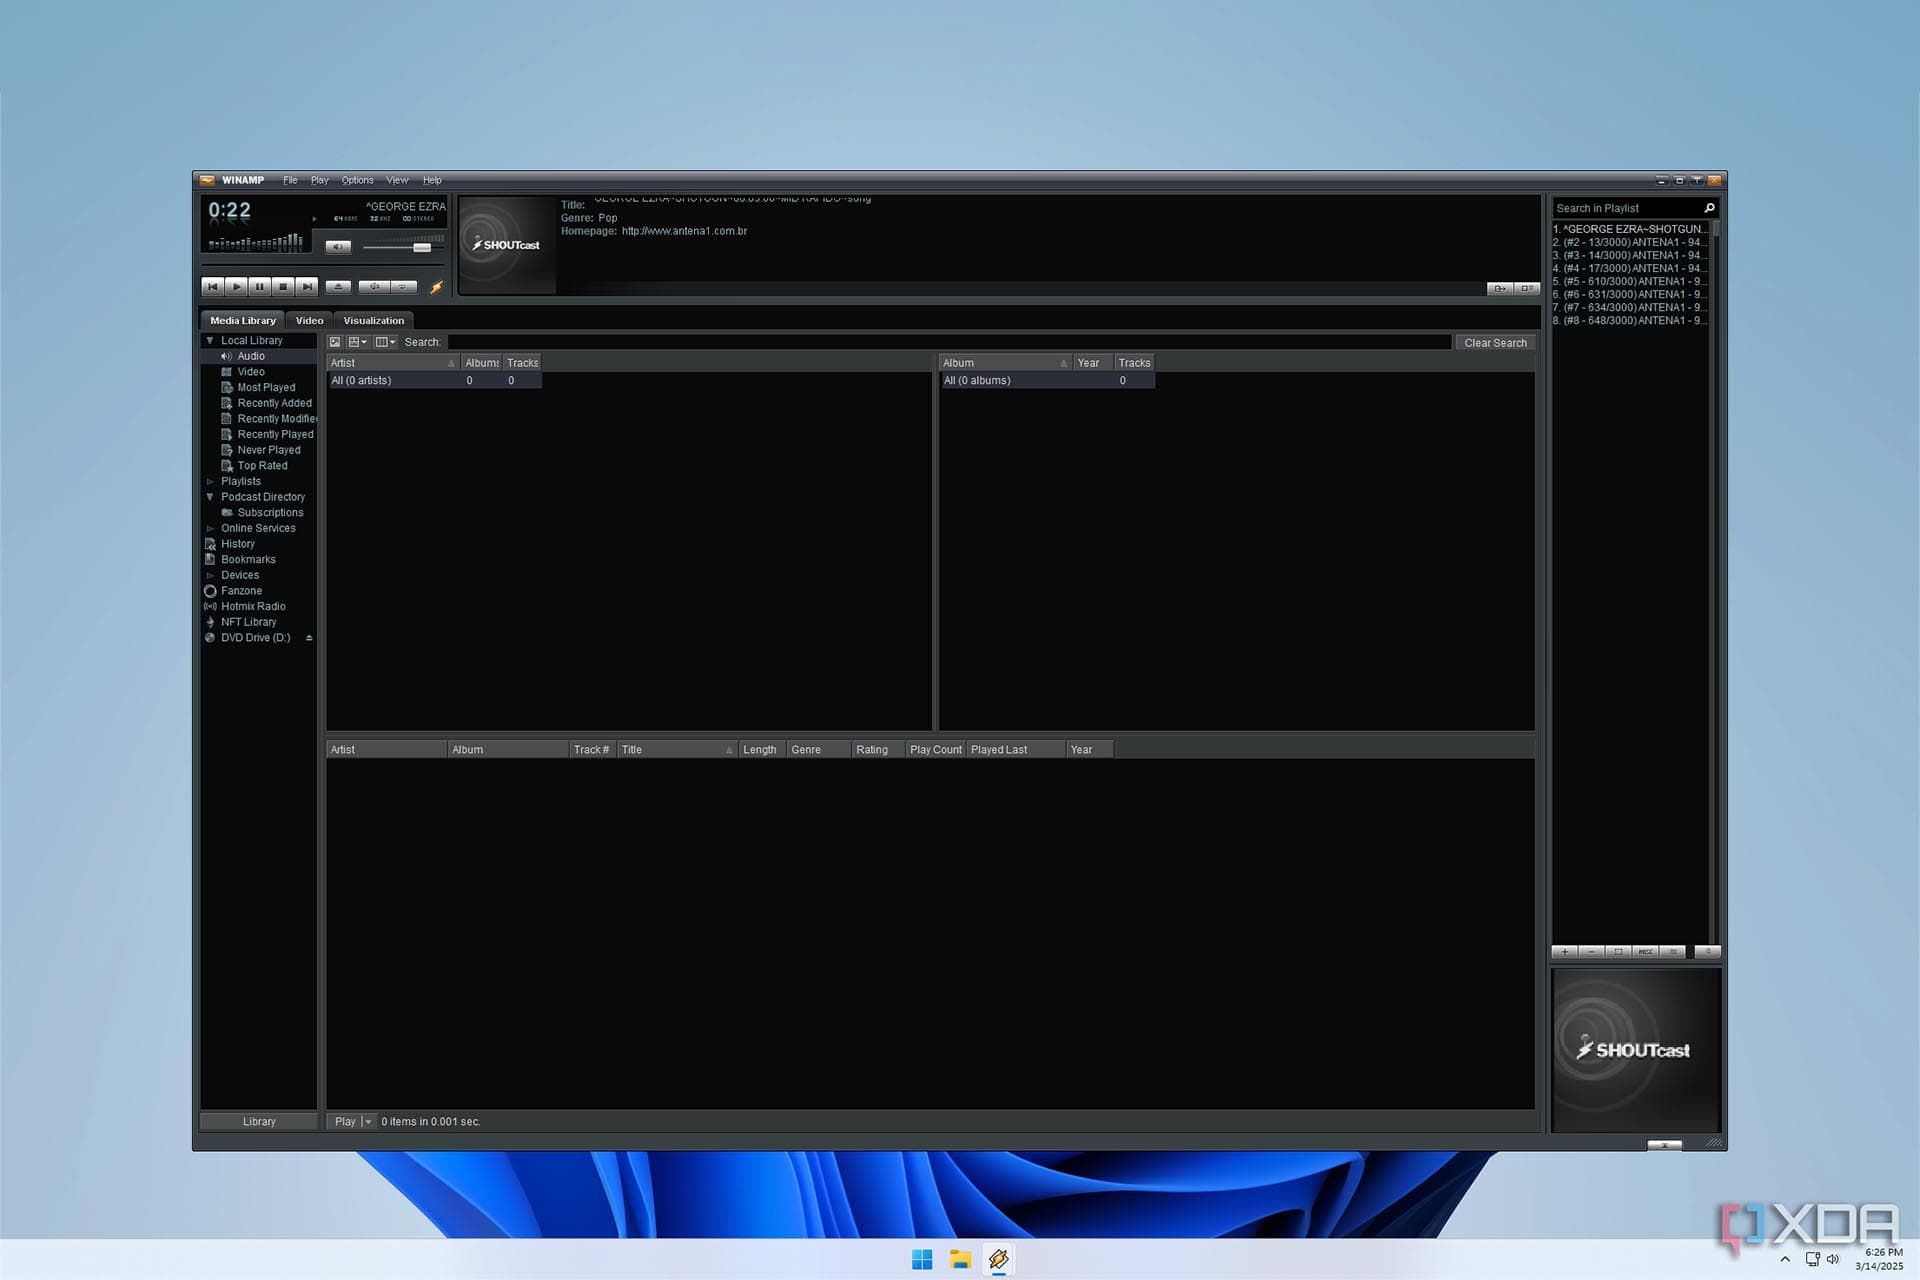Click the Play button in transport controls
Image resolution: width=1920 pixels, height=1280 pixels.
click(236, 287)
